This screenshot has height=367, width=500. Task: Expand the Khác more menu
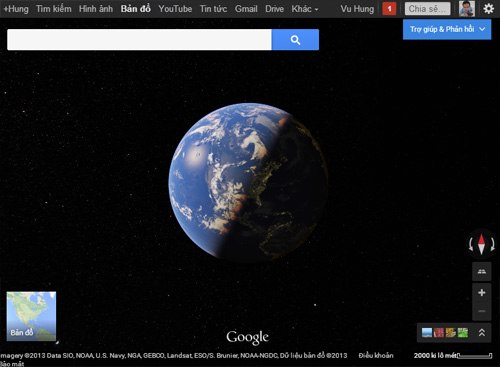coord(305,9)
